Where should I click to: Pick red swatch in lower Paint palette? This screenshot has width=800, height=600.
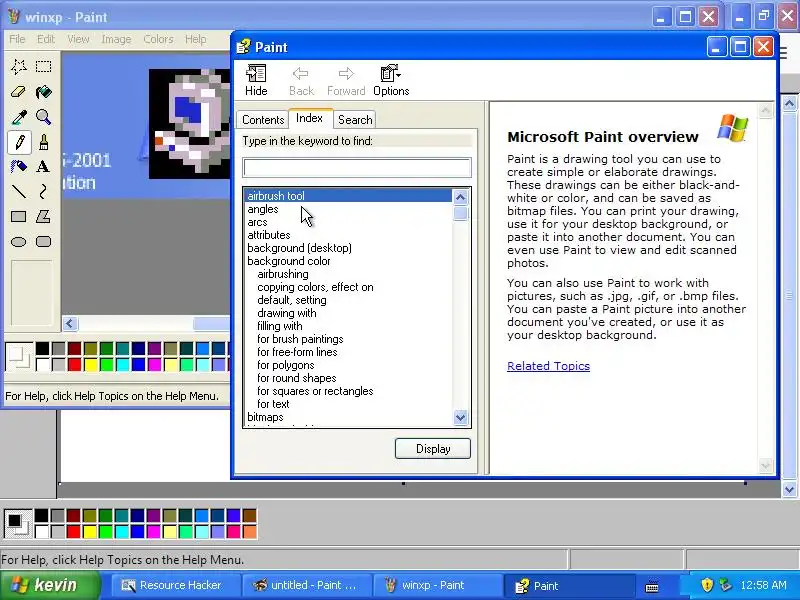click(73, 532)
